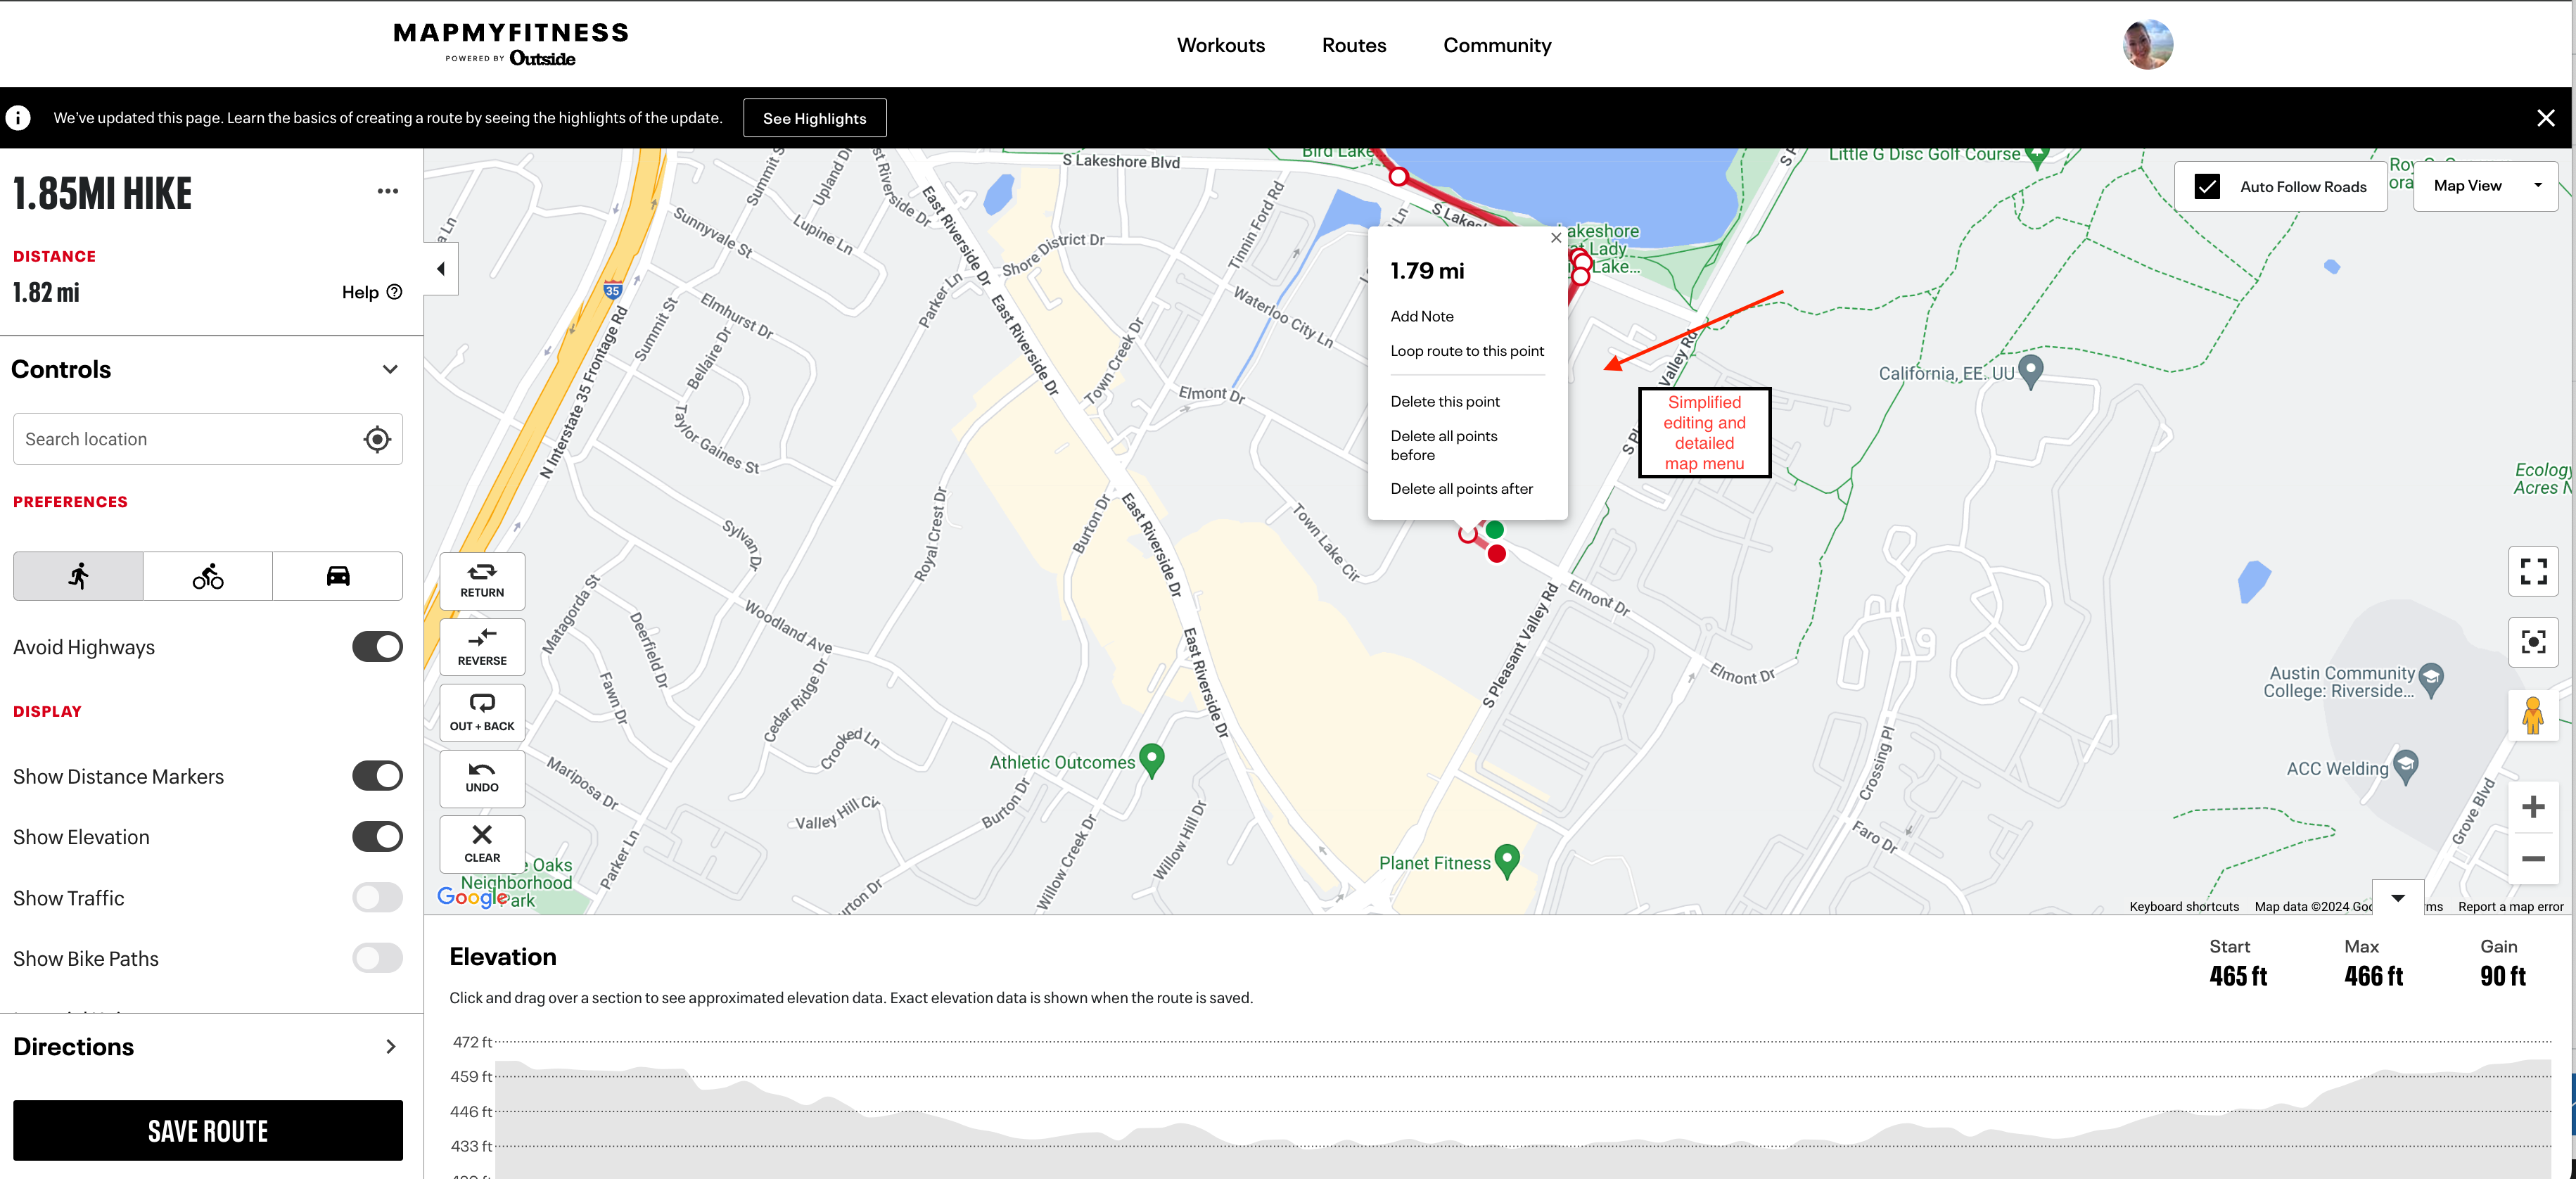The image size is (2576, 1179).
Task: Click the Undo tool button
Action: [x=482, y=777]
